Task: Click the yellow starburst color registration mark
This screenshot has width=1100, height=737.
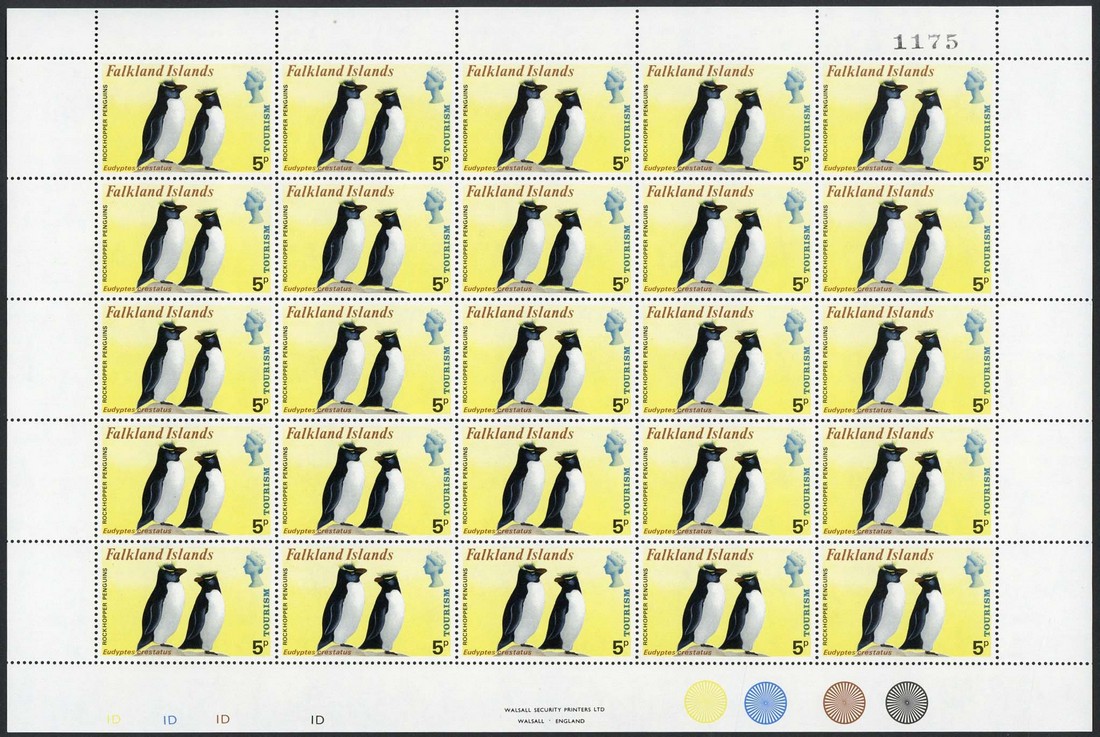Action: click(x=702, y=703)
